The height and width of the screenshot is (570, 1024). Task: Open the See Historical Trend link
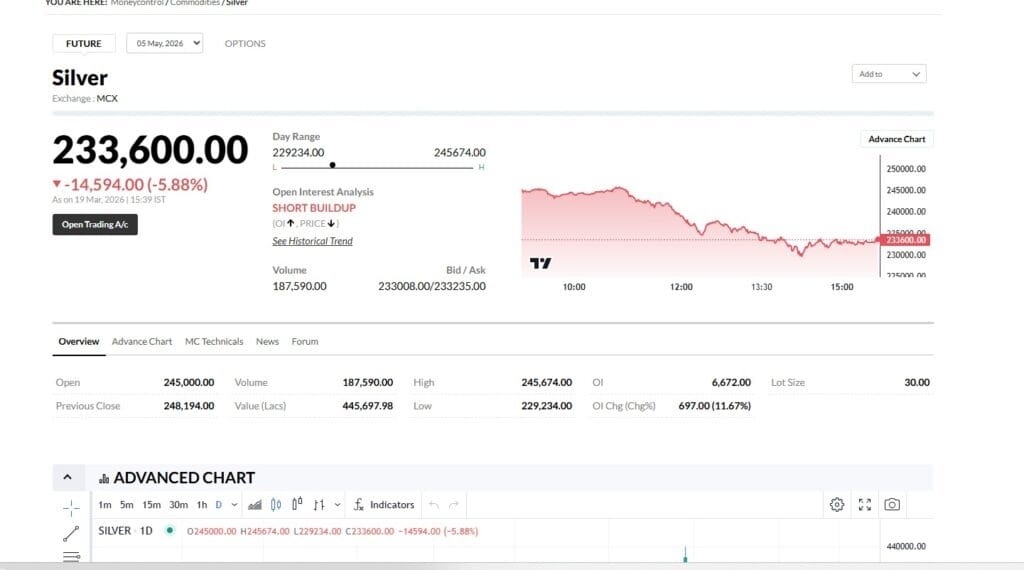coord(312,241)
